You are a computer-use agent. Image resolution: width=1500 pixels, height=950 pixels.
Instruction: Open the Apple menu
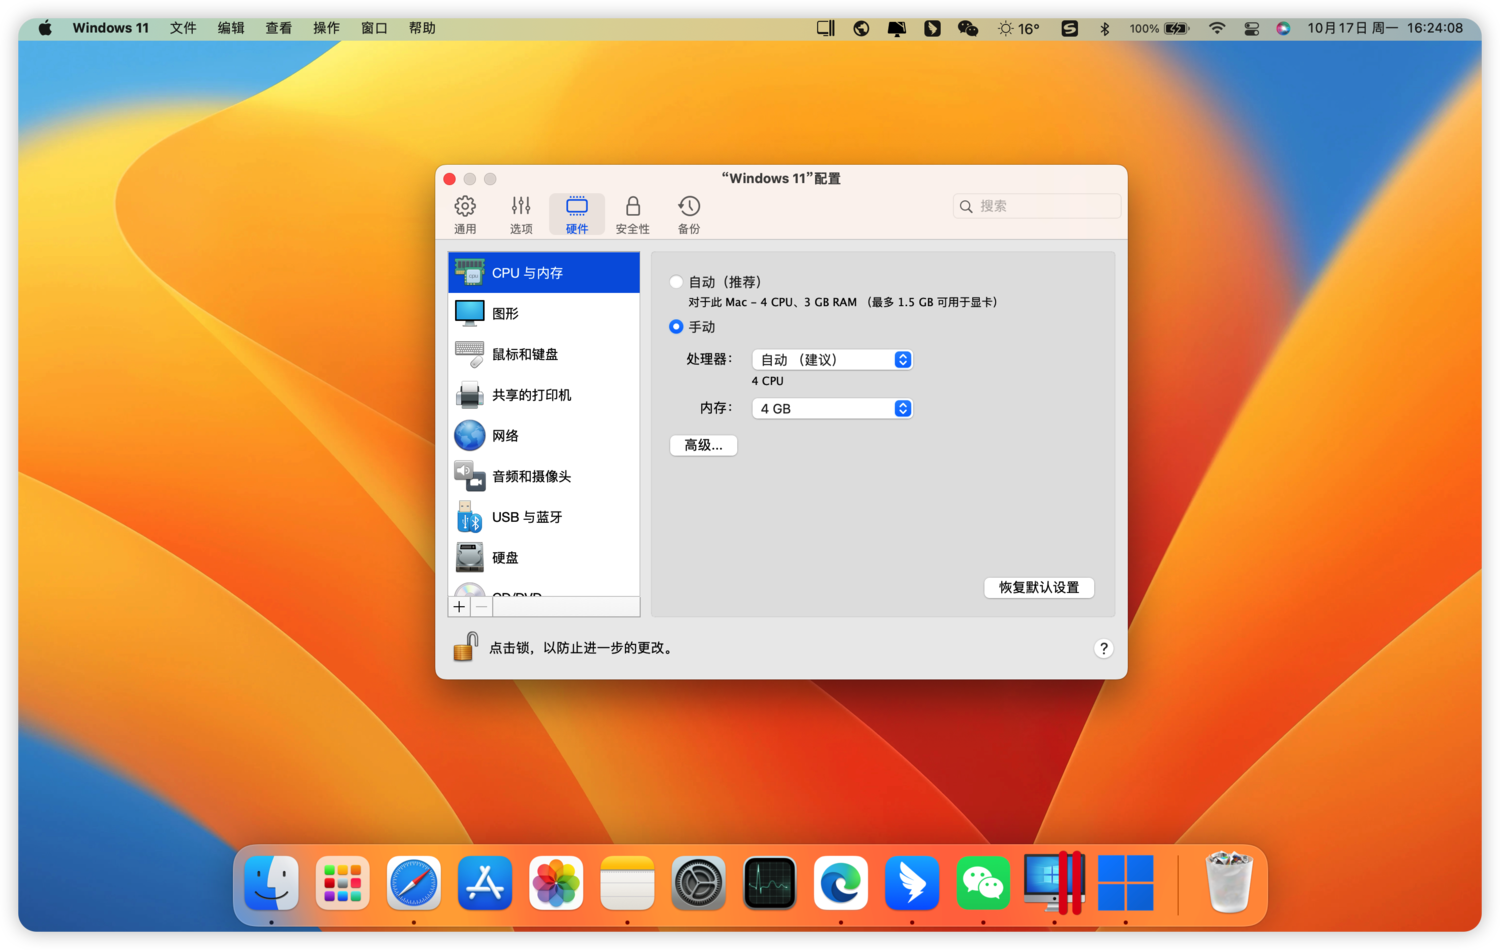[45, 28]
